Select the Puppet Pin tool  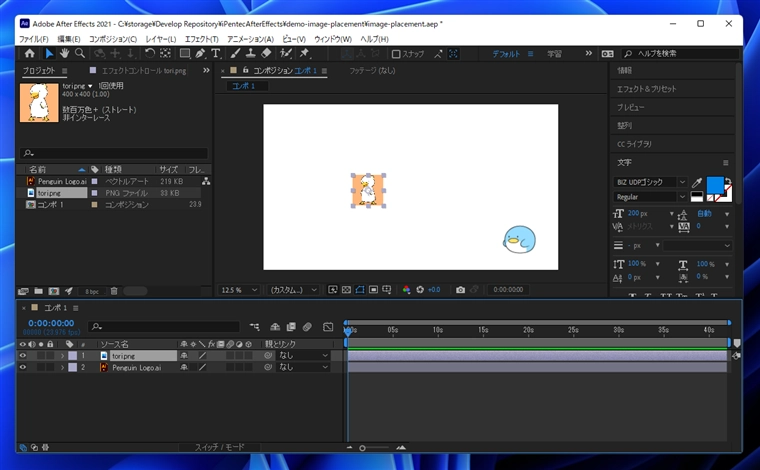(x=304, y=54)
